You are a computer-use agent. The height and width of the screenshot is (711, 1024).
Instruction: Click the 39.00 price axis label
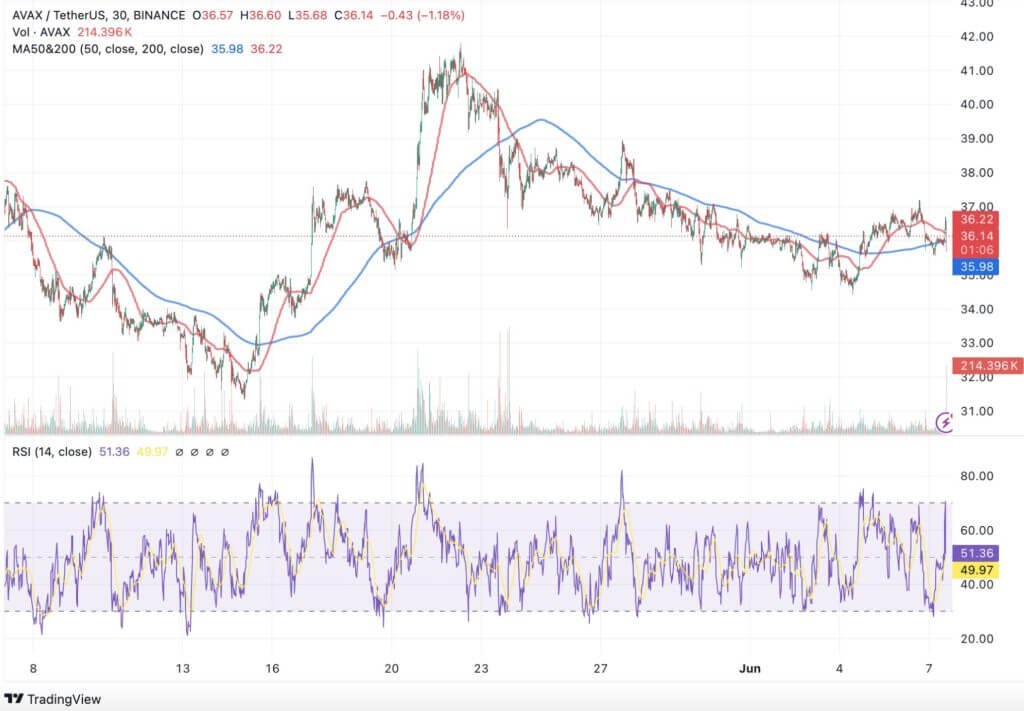[x=976, y=138]
